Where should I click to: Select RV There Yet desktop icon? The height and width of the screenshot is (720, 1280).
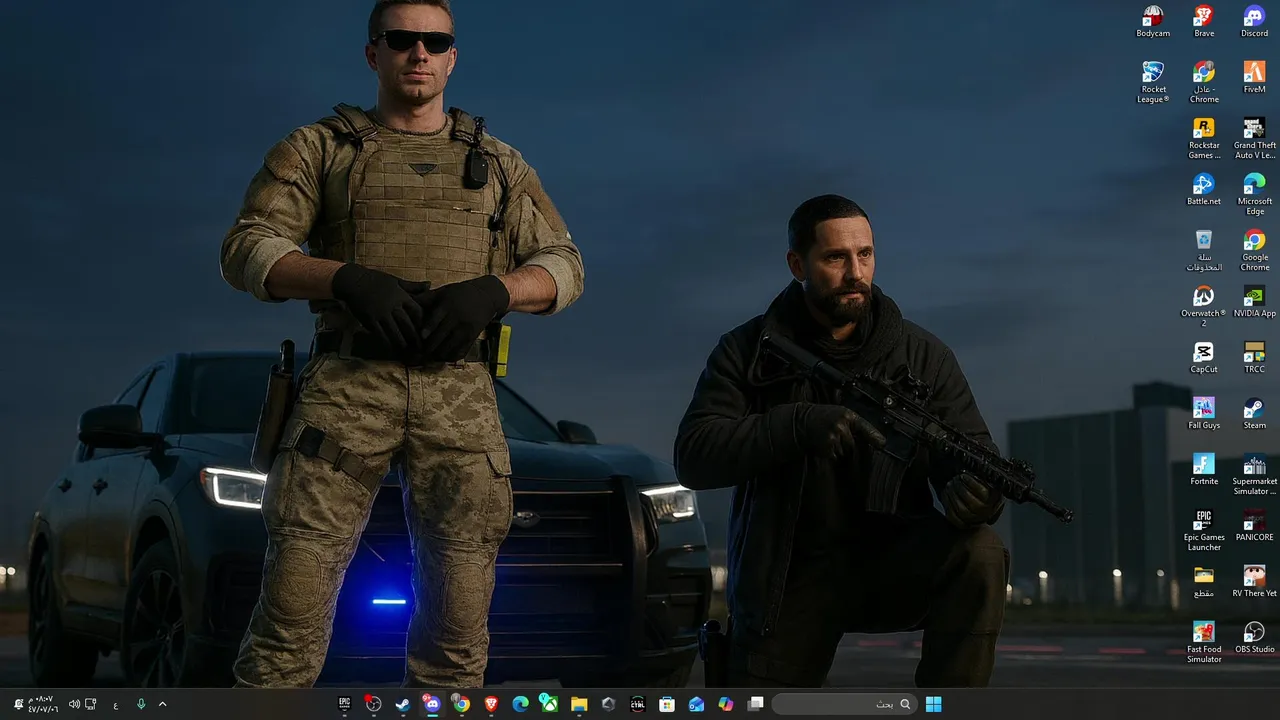pos(1254,582)
